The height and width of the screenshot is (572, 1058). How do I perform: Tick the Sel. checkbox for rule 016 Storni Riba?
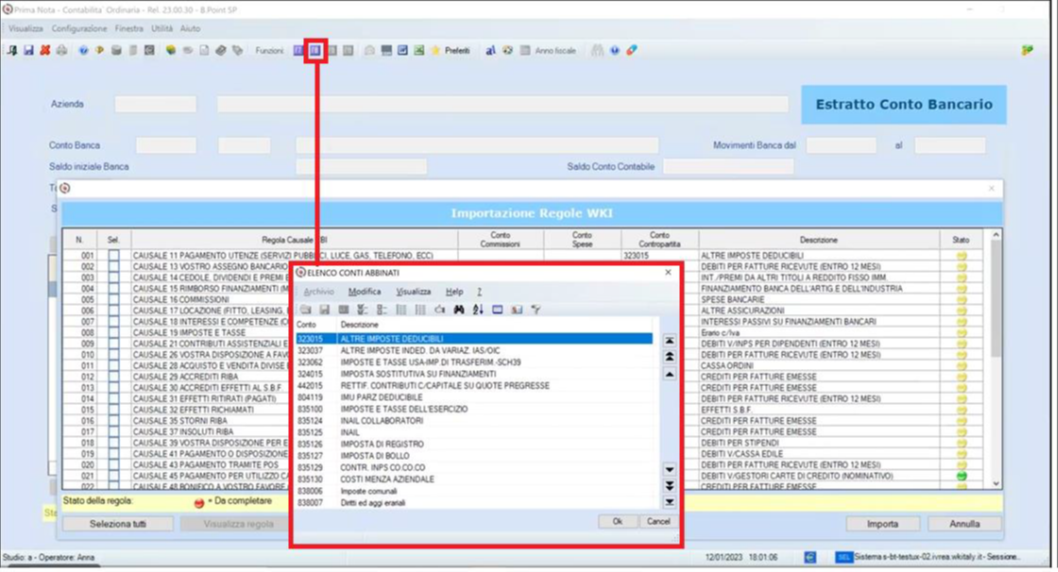[x=113, y=421]
